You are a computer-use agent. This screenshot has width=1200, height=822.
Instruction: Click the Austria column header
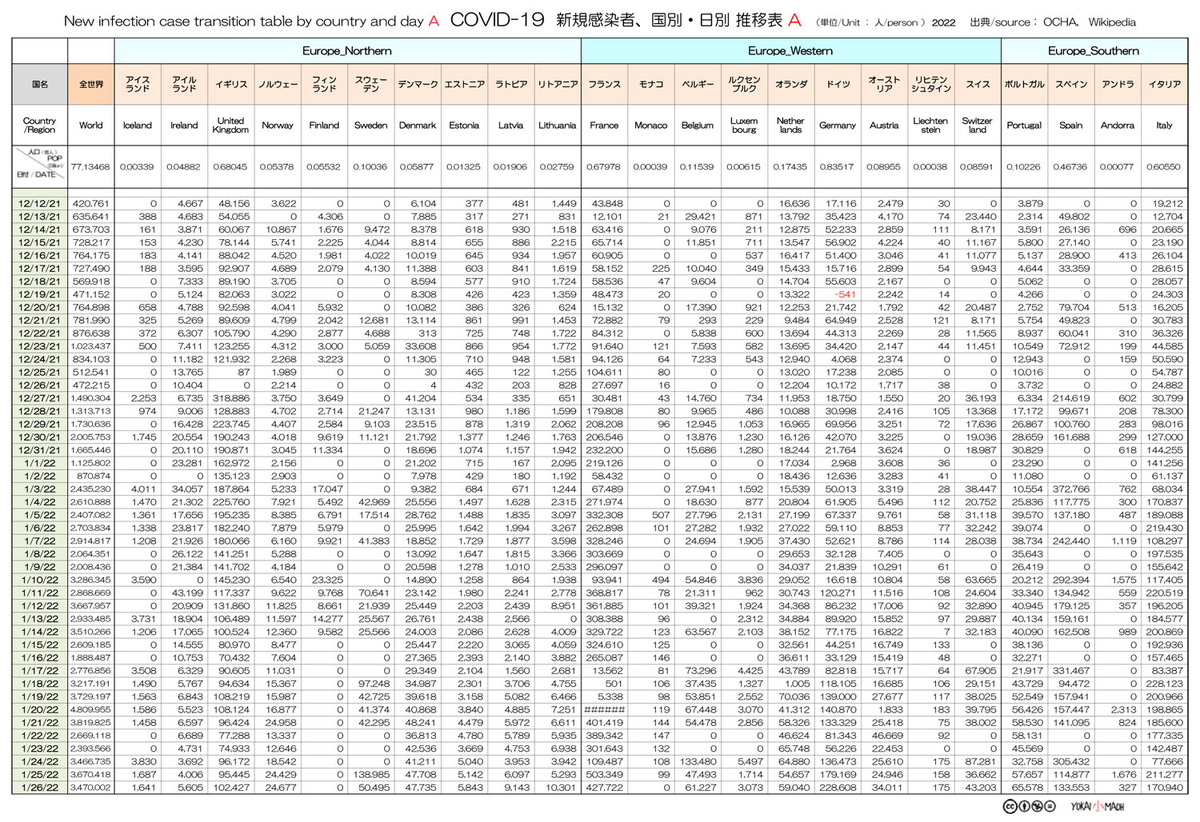[x=884, y=126]
